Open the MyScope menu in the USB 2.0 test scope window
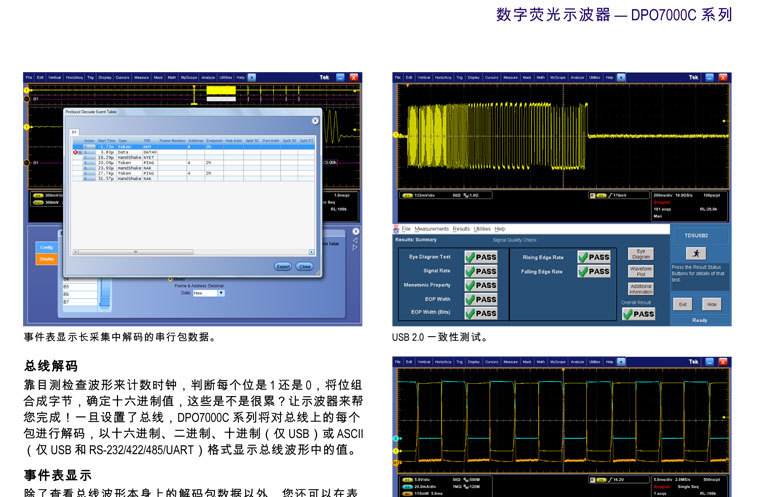Viewport: 760px width, 497px height. pos(557,77)
